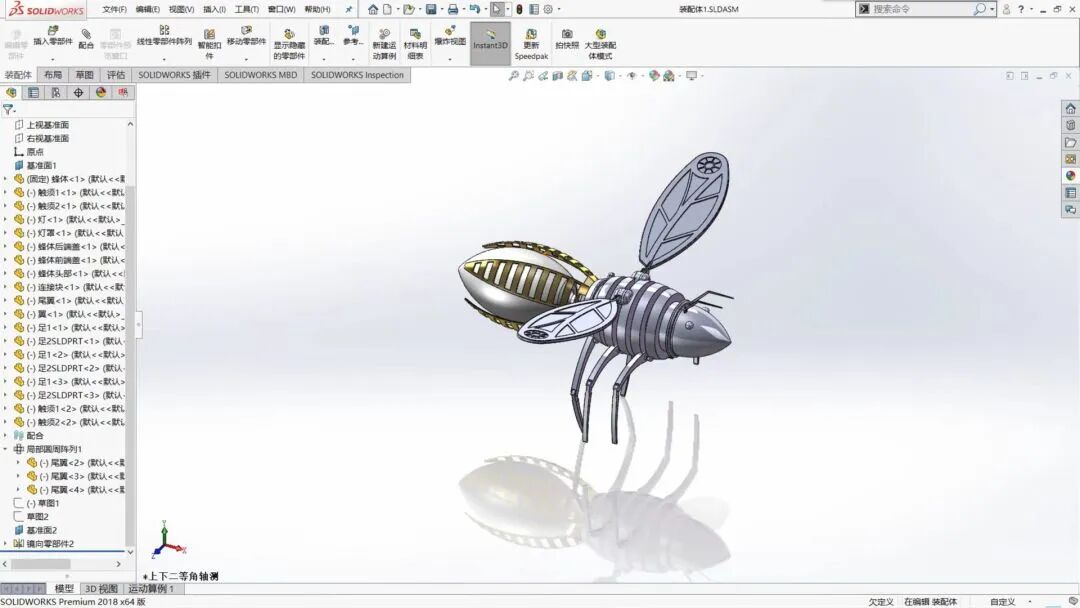Expand the 镜向零部件2 node

tap(6, 543)
